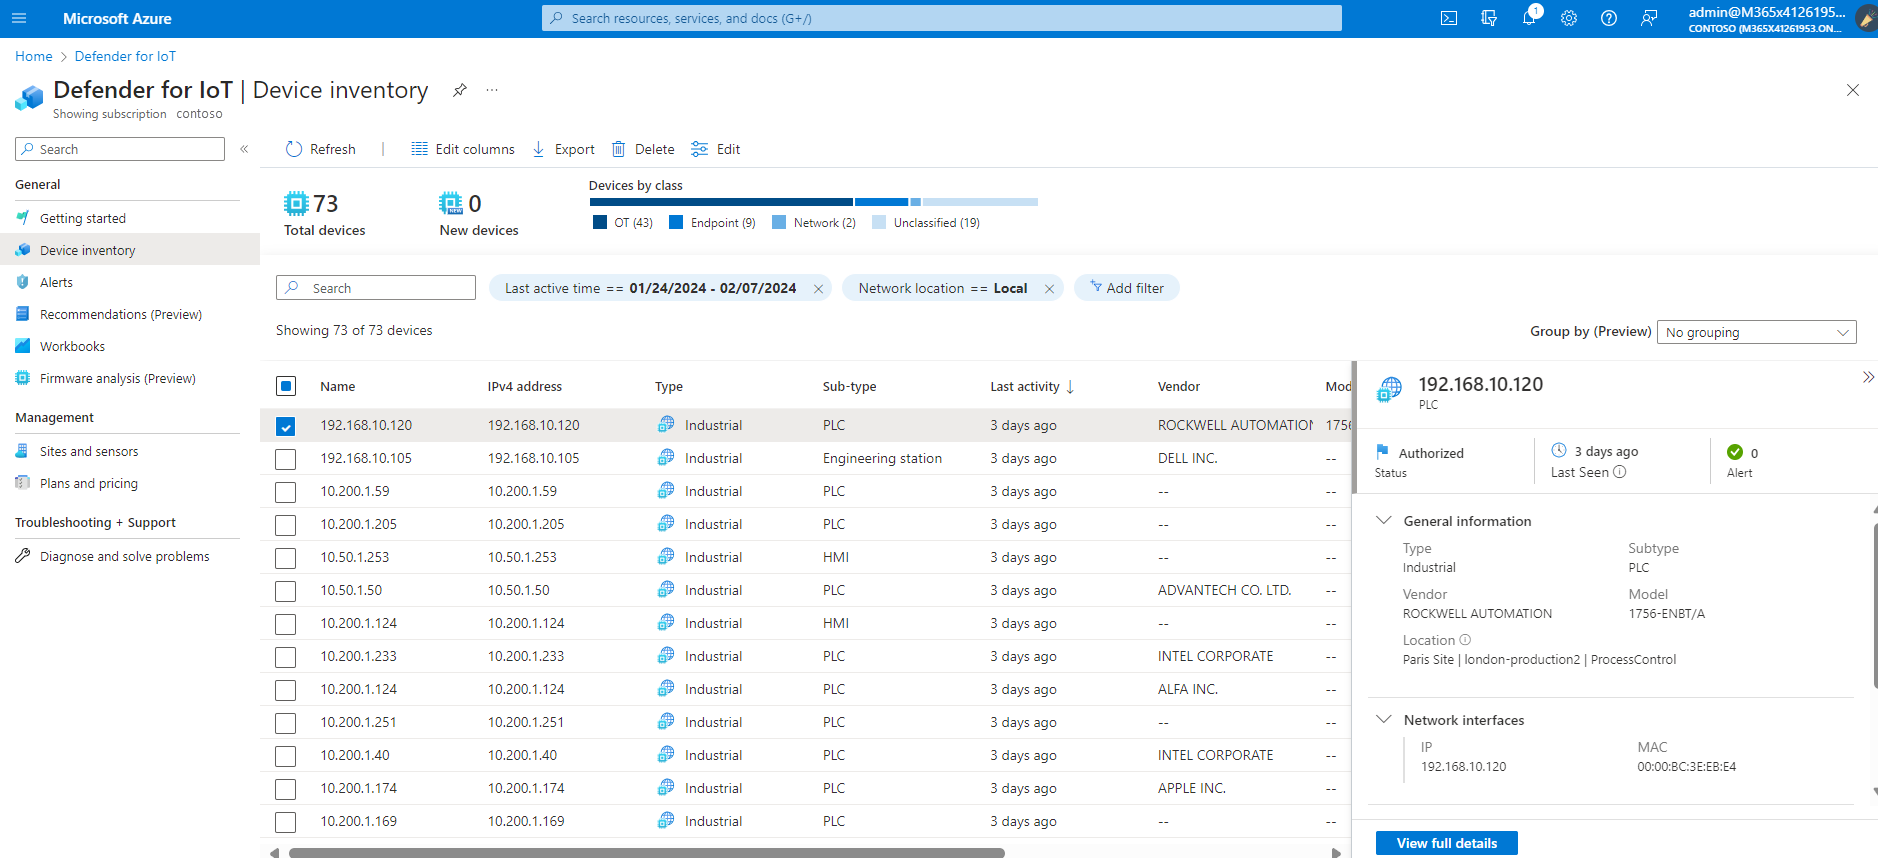Viewport: 1878px width, 858px height.
Task: Sort by the Vendor column header
Action: (1179, 387)
